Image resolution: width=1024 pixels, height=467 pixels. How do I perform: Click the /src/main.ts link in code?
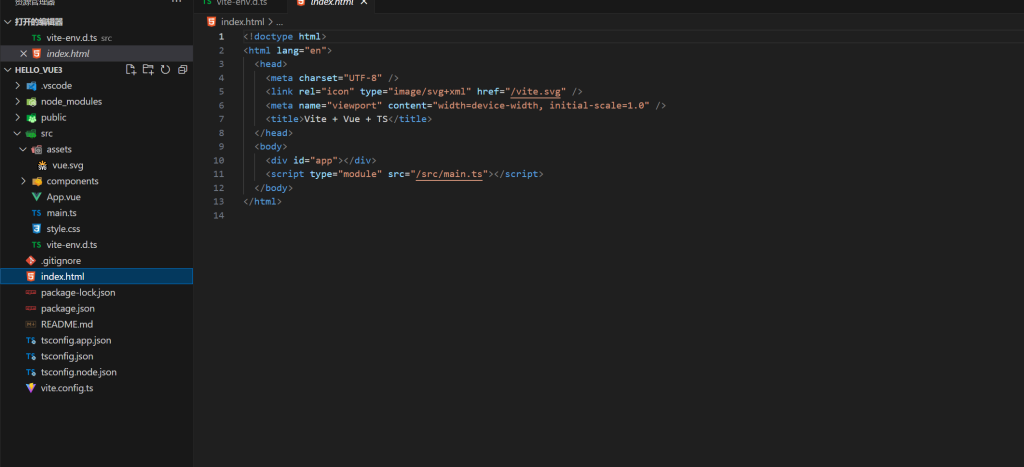pos(448,173)
